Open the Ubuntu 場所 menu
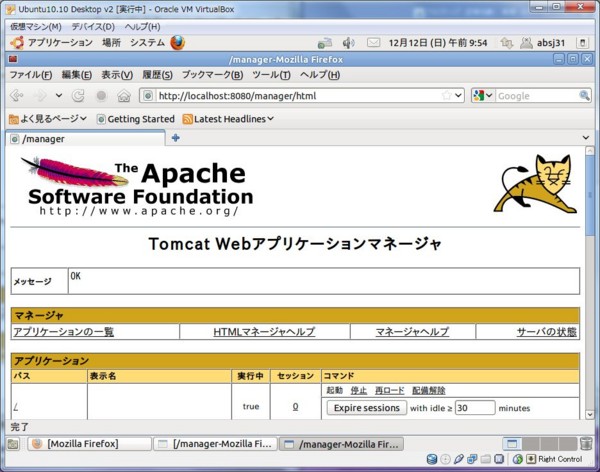 (x=111, y=42)
